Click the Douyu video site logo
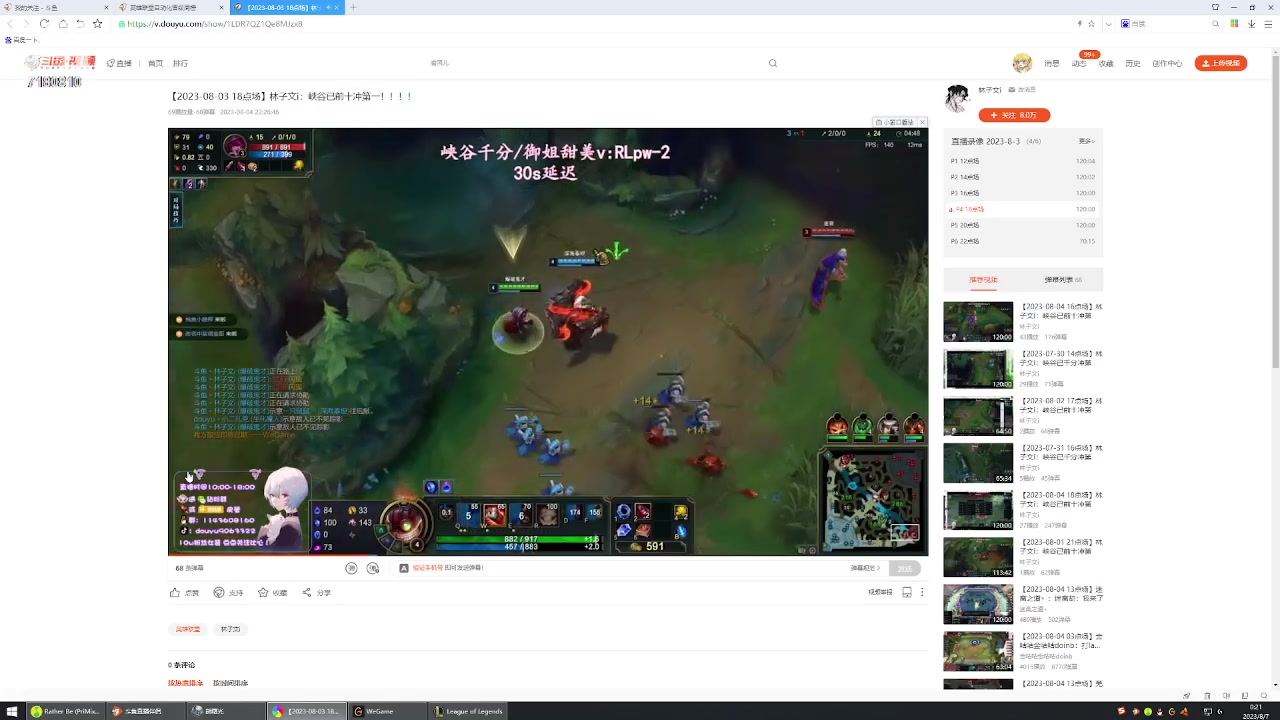 (60, 63)
